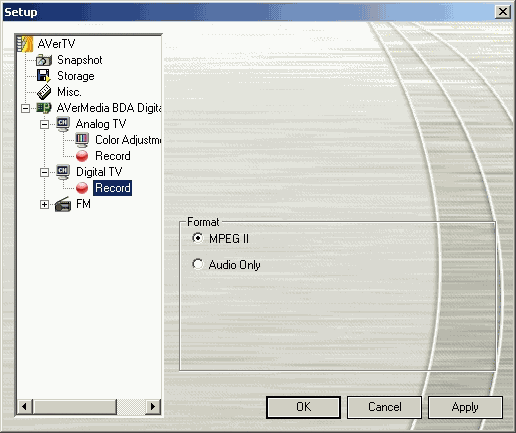This screenshot has width=516, height=433.
Task: Click the AVerMedia BDA card icon
Action: (44, 108)
